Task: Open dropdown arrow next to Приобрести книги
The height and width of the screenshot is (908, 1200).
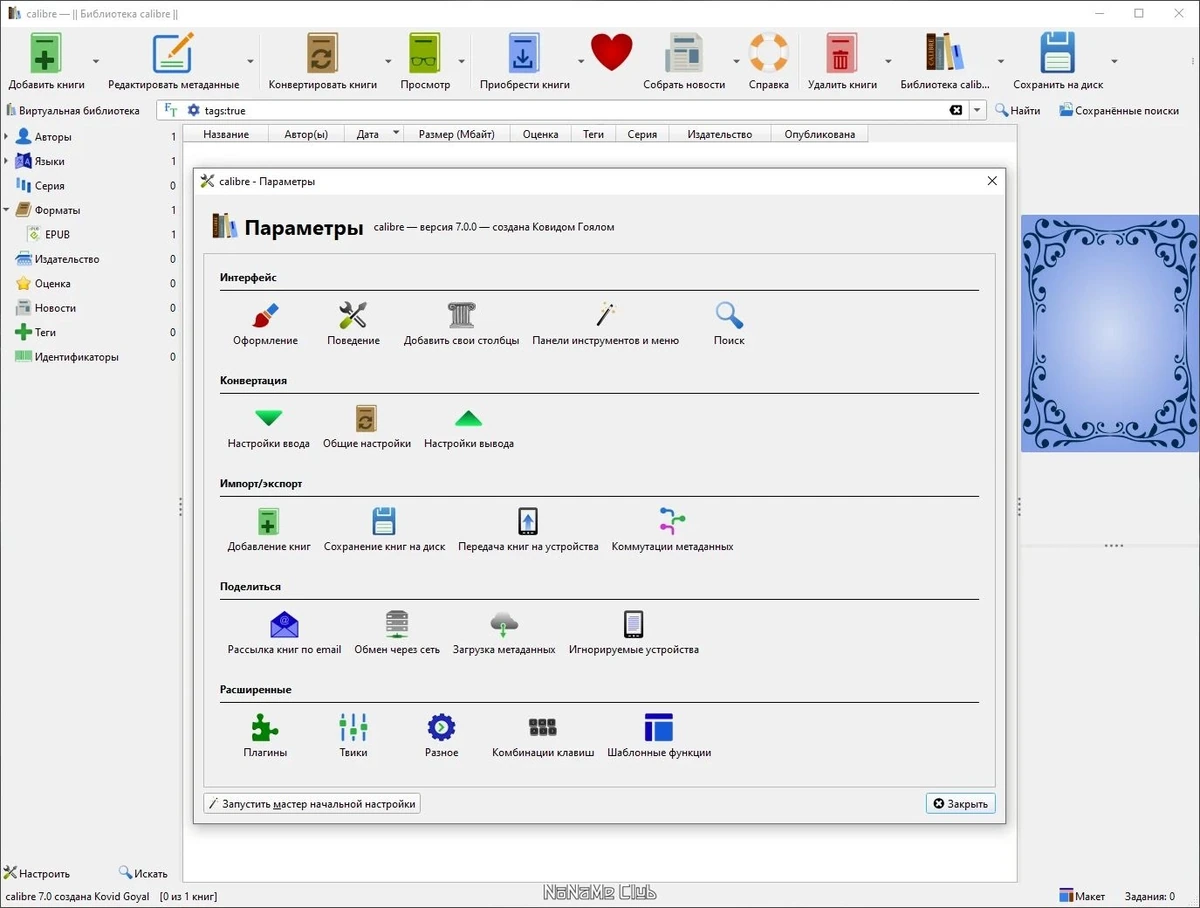Action: pos(581,61)
